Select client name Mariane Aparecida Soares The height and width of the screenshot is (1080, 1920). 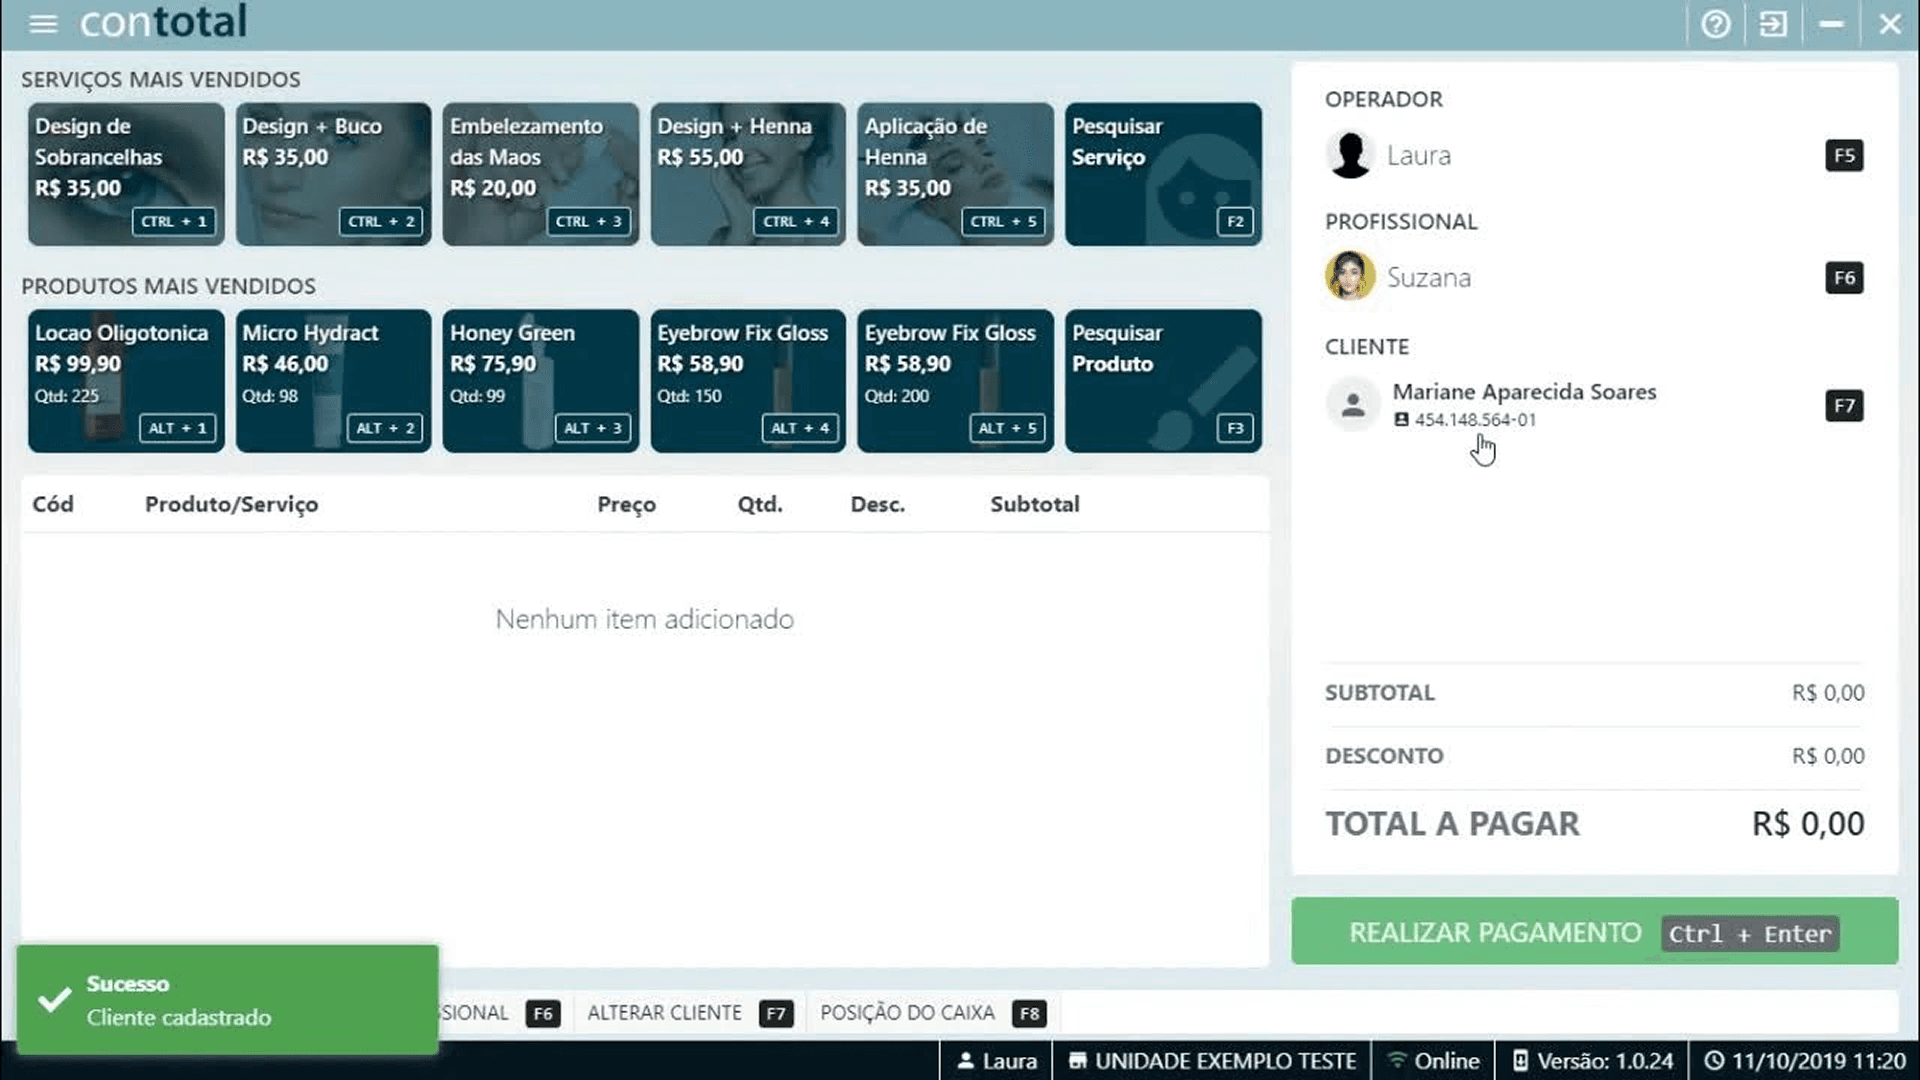point(1524,392)
